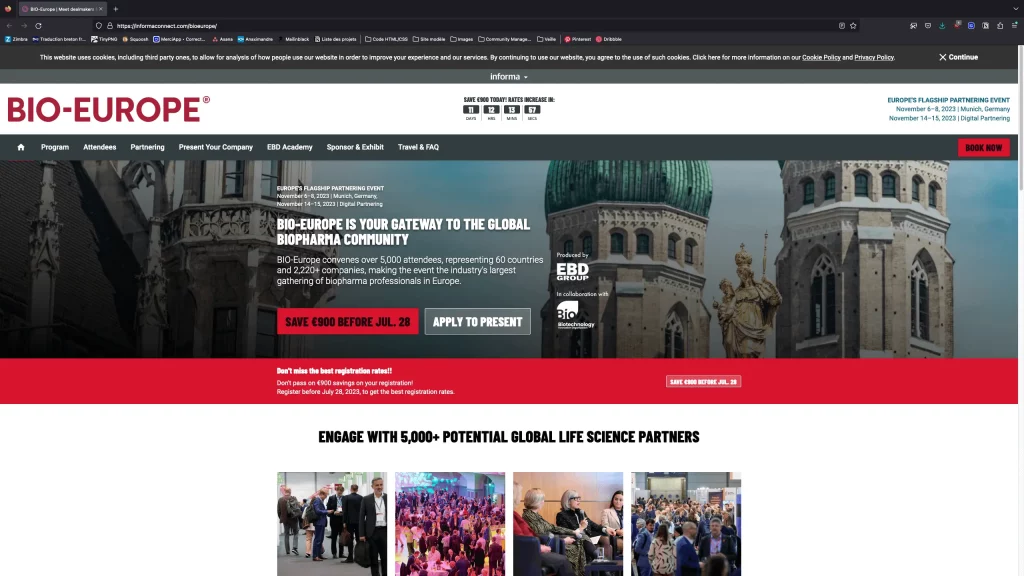This screenshot has width=1024, height=576.
Task: Open the Dribbble bookmark
Action: 609,39
